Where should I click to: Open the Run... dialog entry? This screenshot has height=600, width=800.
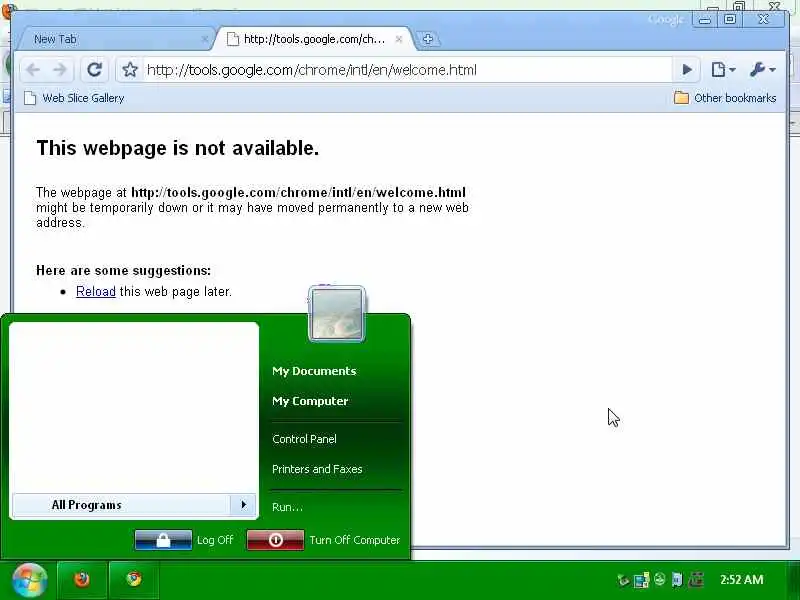[x=287, y=507]
